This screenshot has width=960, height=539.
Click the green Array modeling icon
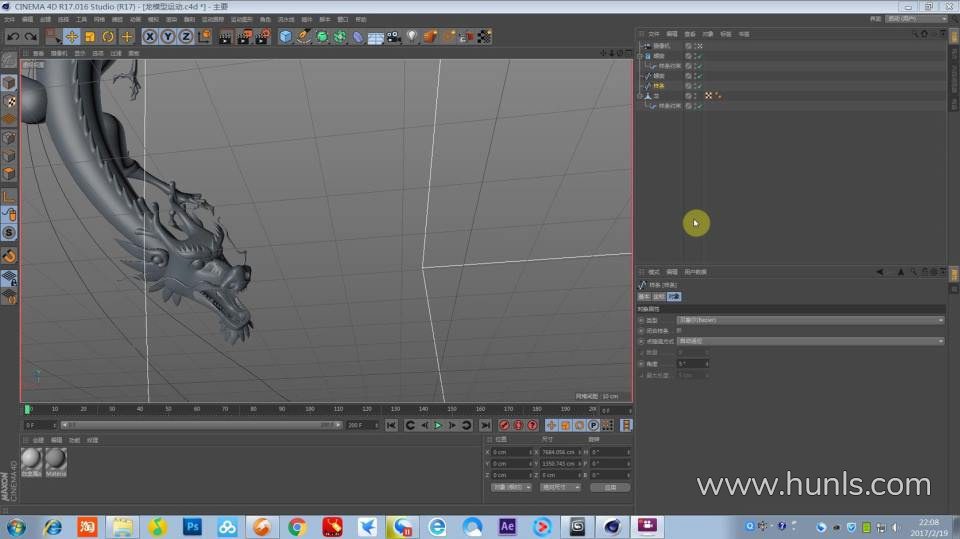pos(340,37)
